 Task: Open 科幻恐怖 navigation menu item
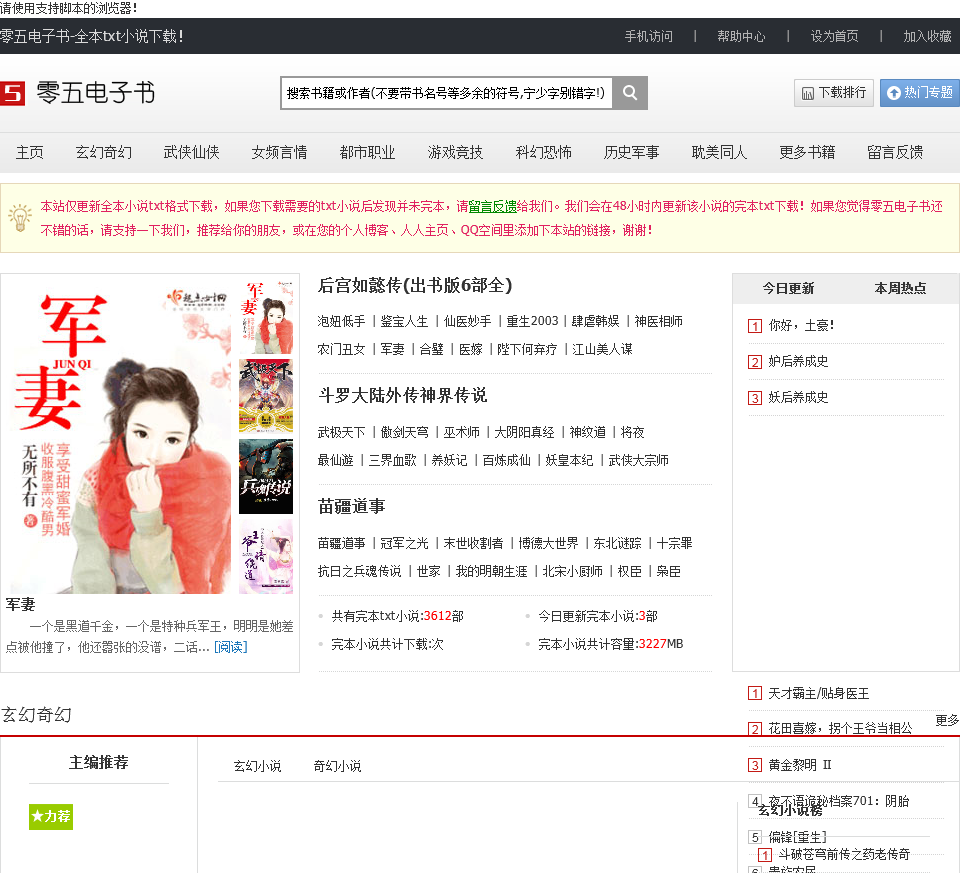[544, 152]
